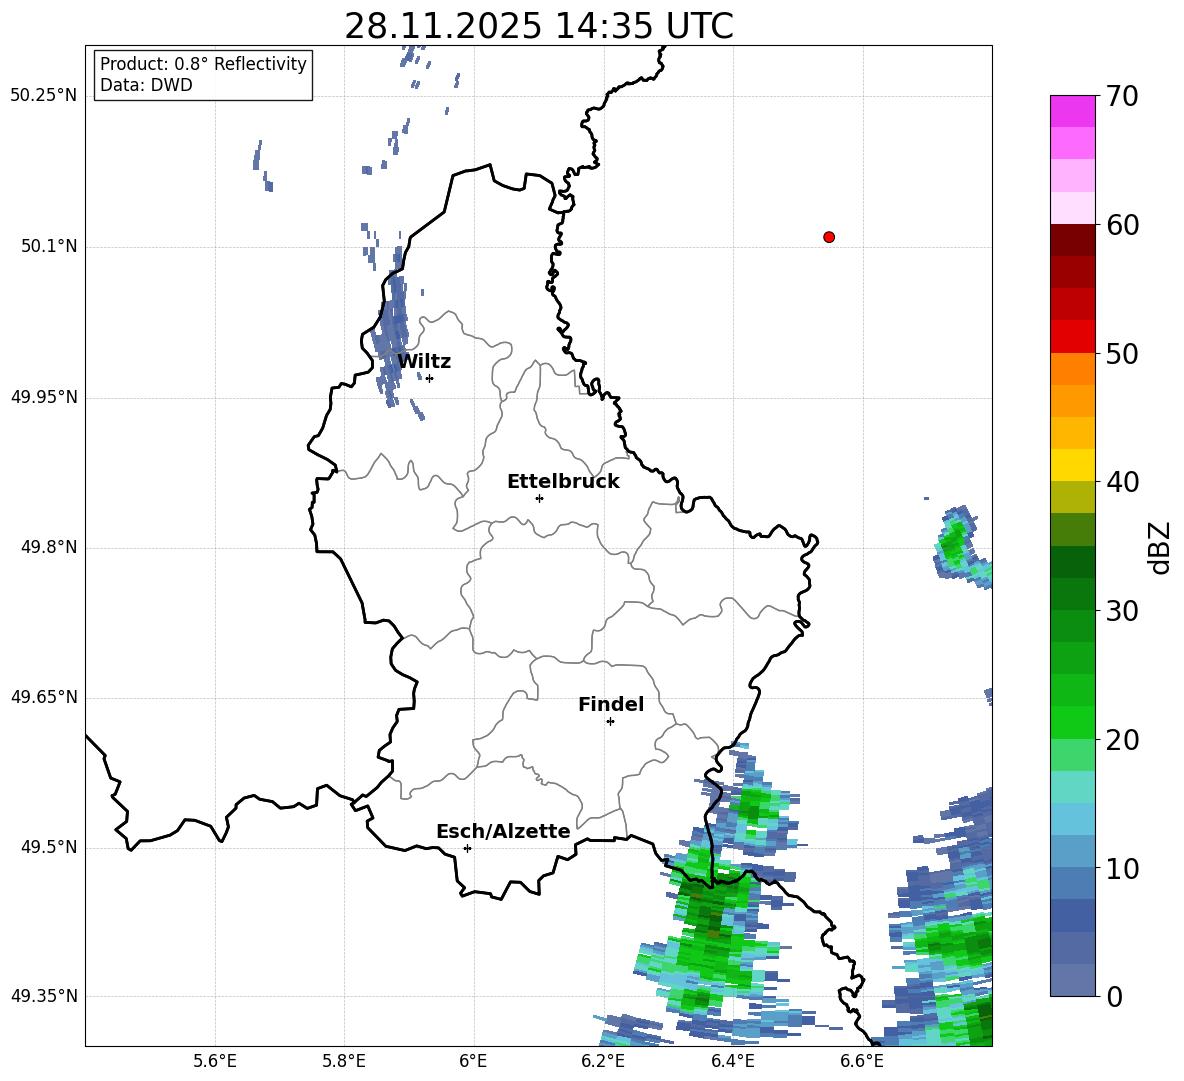Click the 20 value on the colorbar
The width and height of the screenshot is (1184, 1081).
(1122, 740)
